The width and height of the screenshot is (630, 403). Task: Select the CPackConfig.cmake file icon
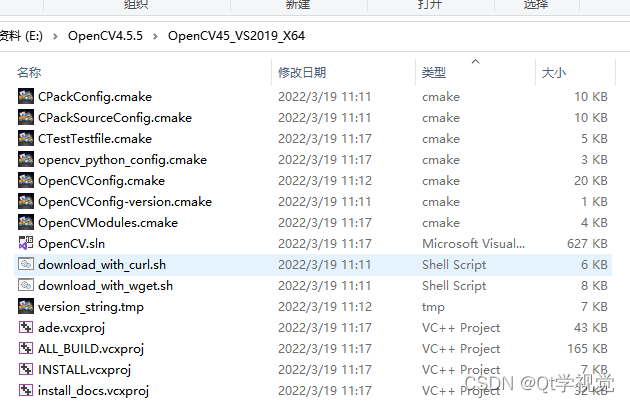pos(26,97)
